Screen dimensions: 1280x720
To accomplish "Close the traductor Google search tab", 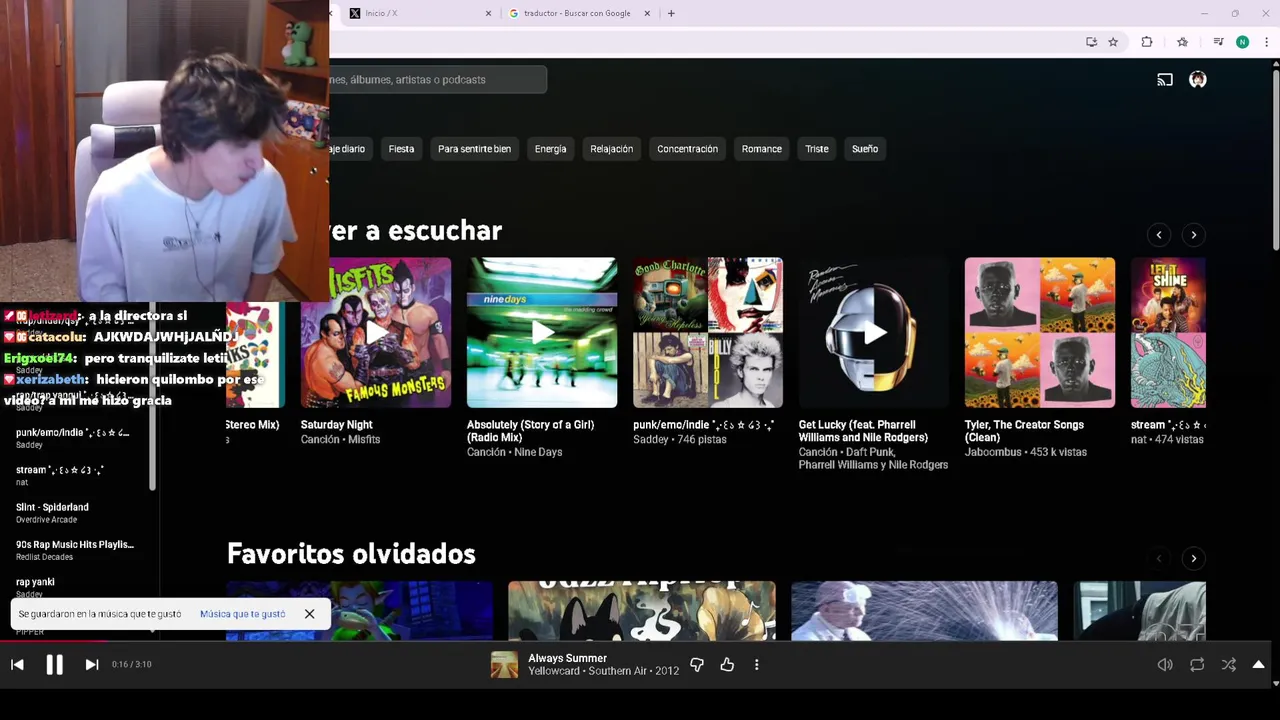I will pos(647,13).
